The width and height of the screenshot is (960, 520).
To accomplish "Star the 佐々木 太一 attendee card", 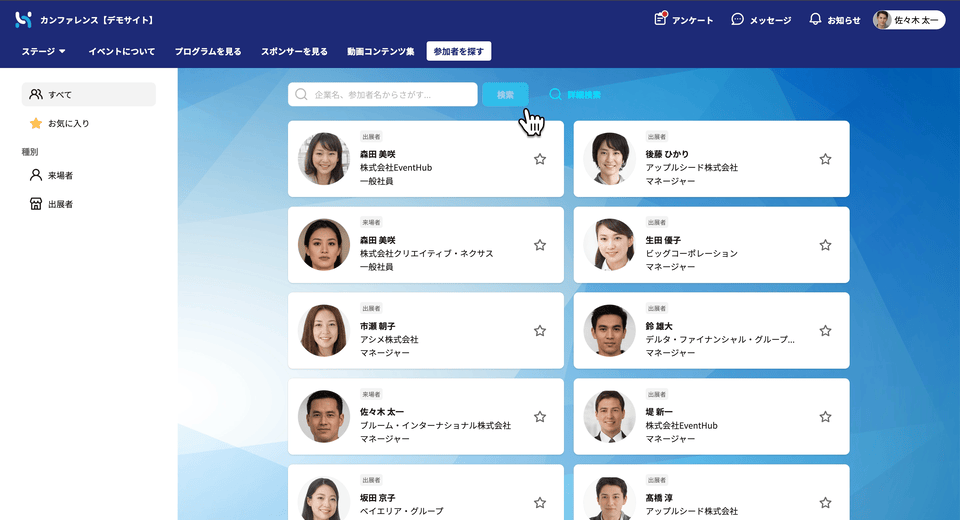I will (x=539, y=416).
